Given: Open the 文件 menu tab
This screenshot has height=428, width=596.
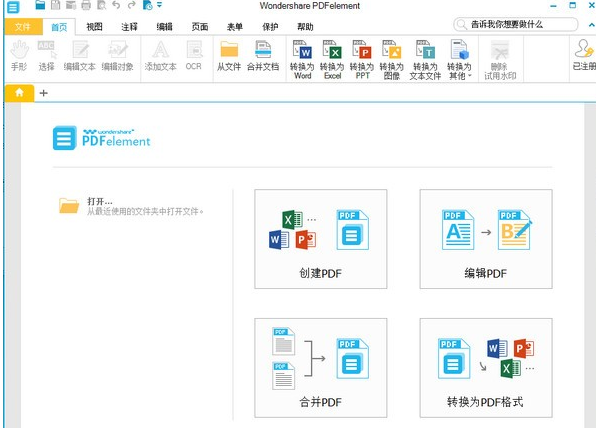Looking at the screenshot, I should pos(22,27).
